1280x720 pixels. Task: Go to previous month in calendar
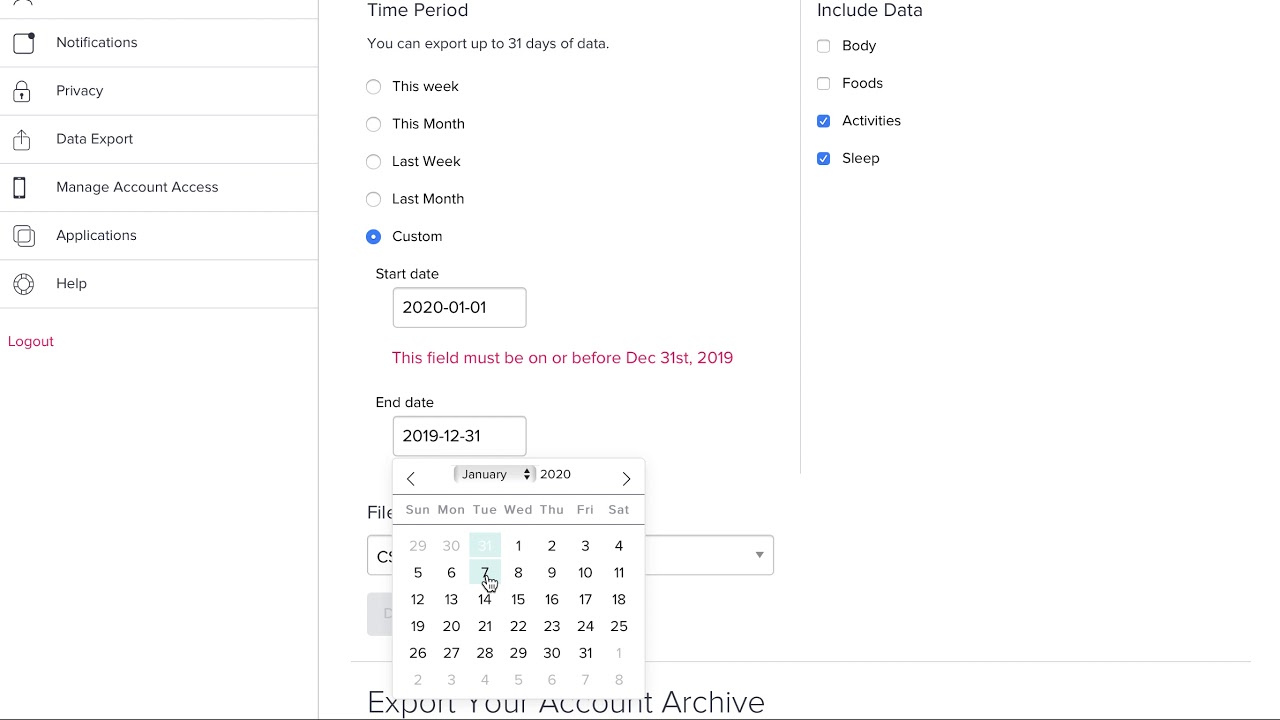point(411,478)
